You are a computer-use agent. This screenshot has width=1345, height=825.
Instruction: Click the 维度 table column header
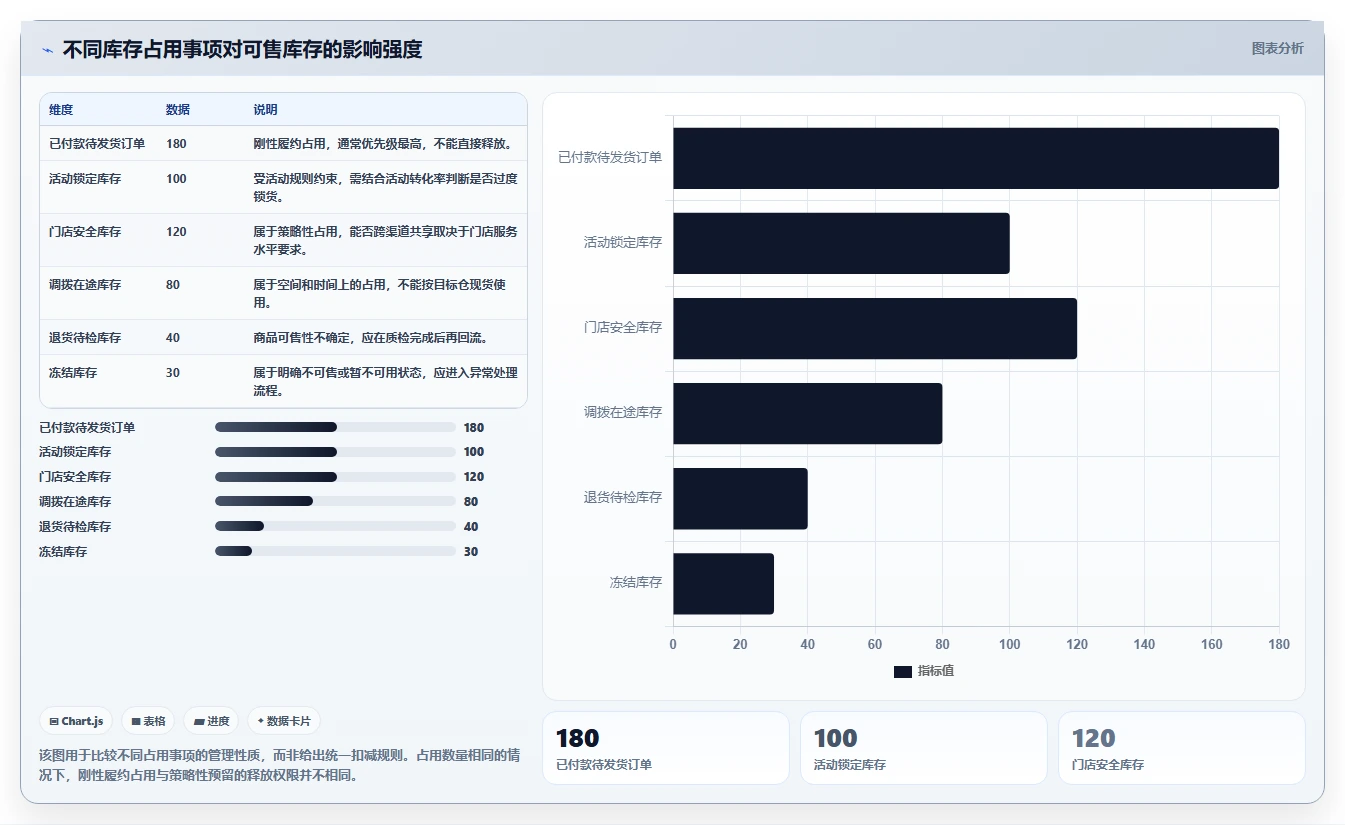pos(61,109)
